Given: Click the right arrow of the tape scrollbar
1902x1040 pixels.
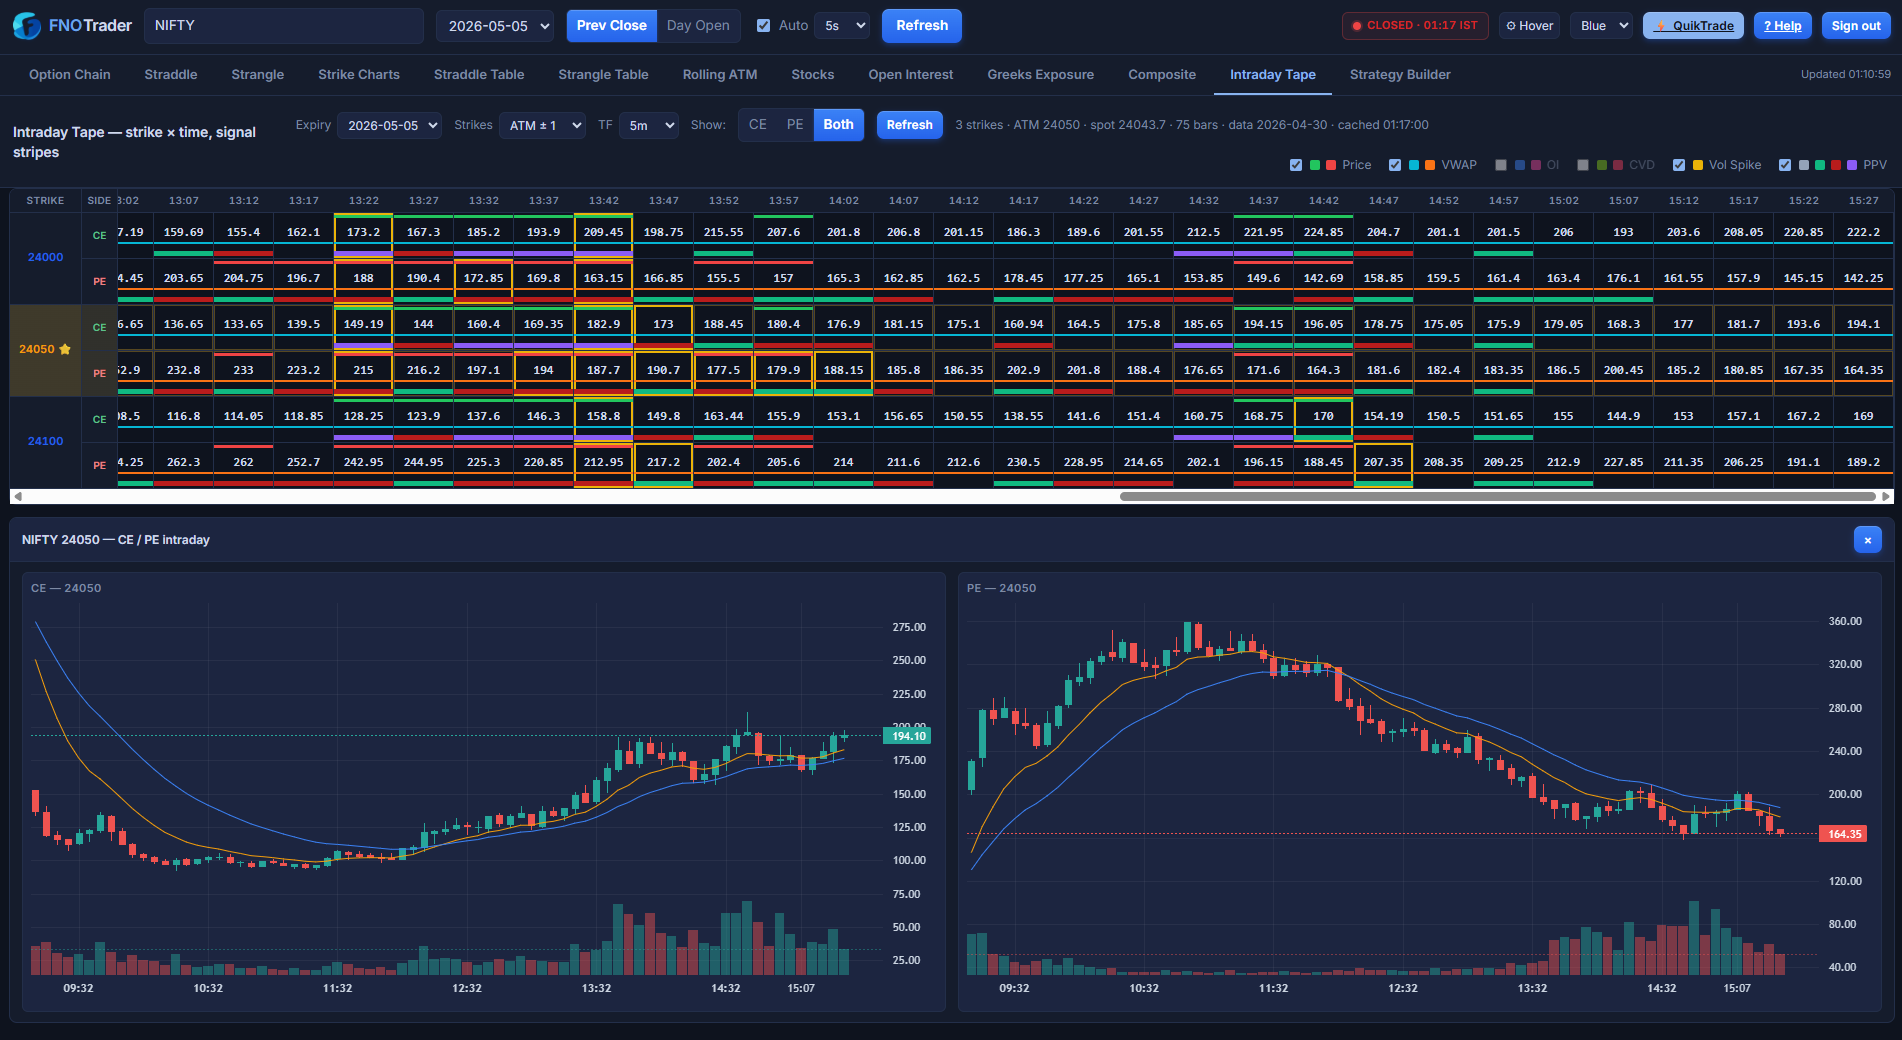Looking at the screenshot, I should [x=1886, y=496].
